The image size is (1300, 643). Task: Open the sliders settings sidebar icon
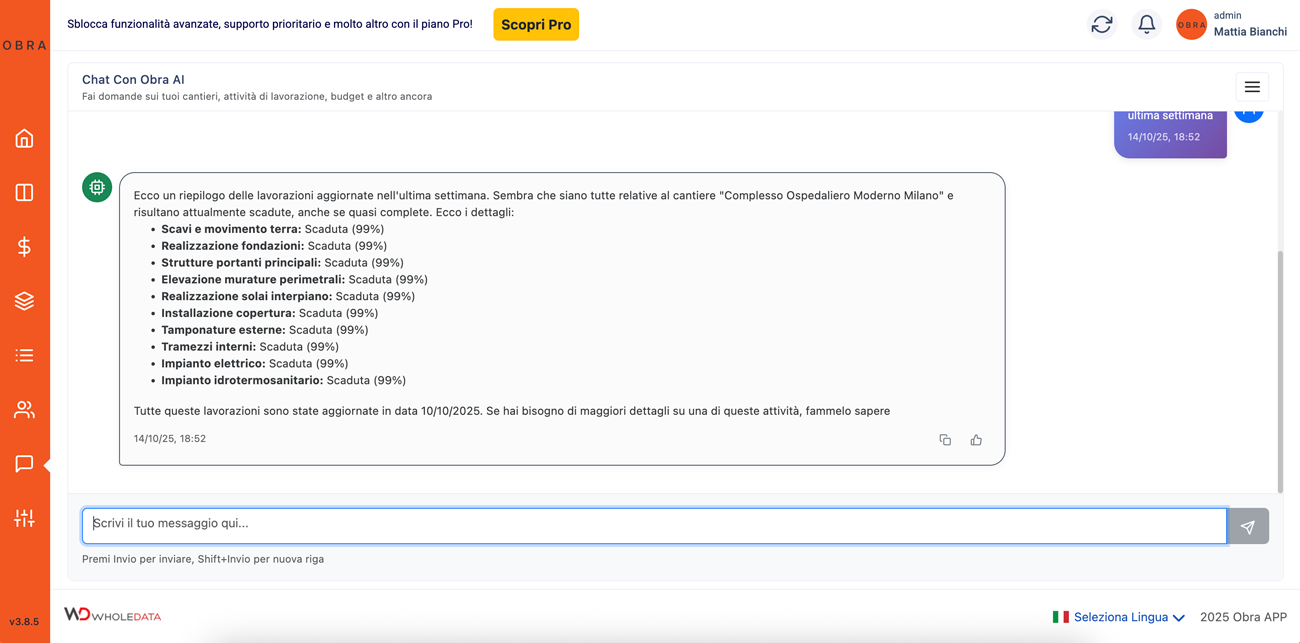tap(24, 518)
